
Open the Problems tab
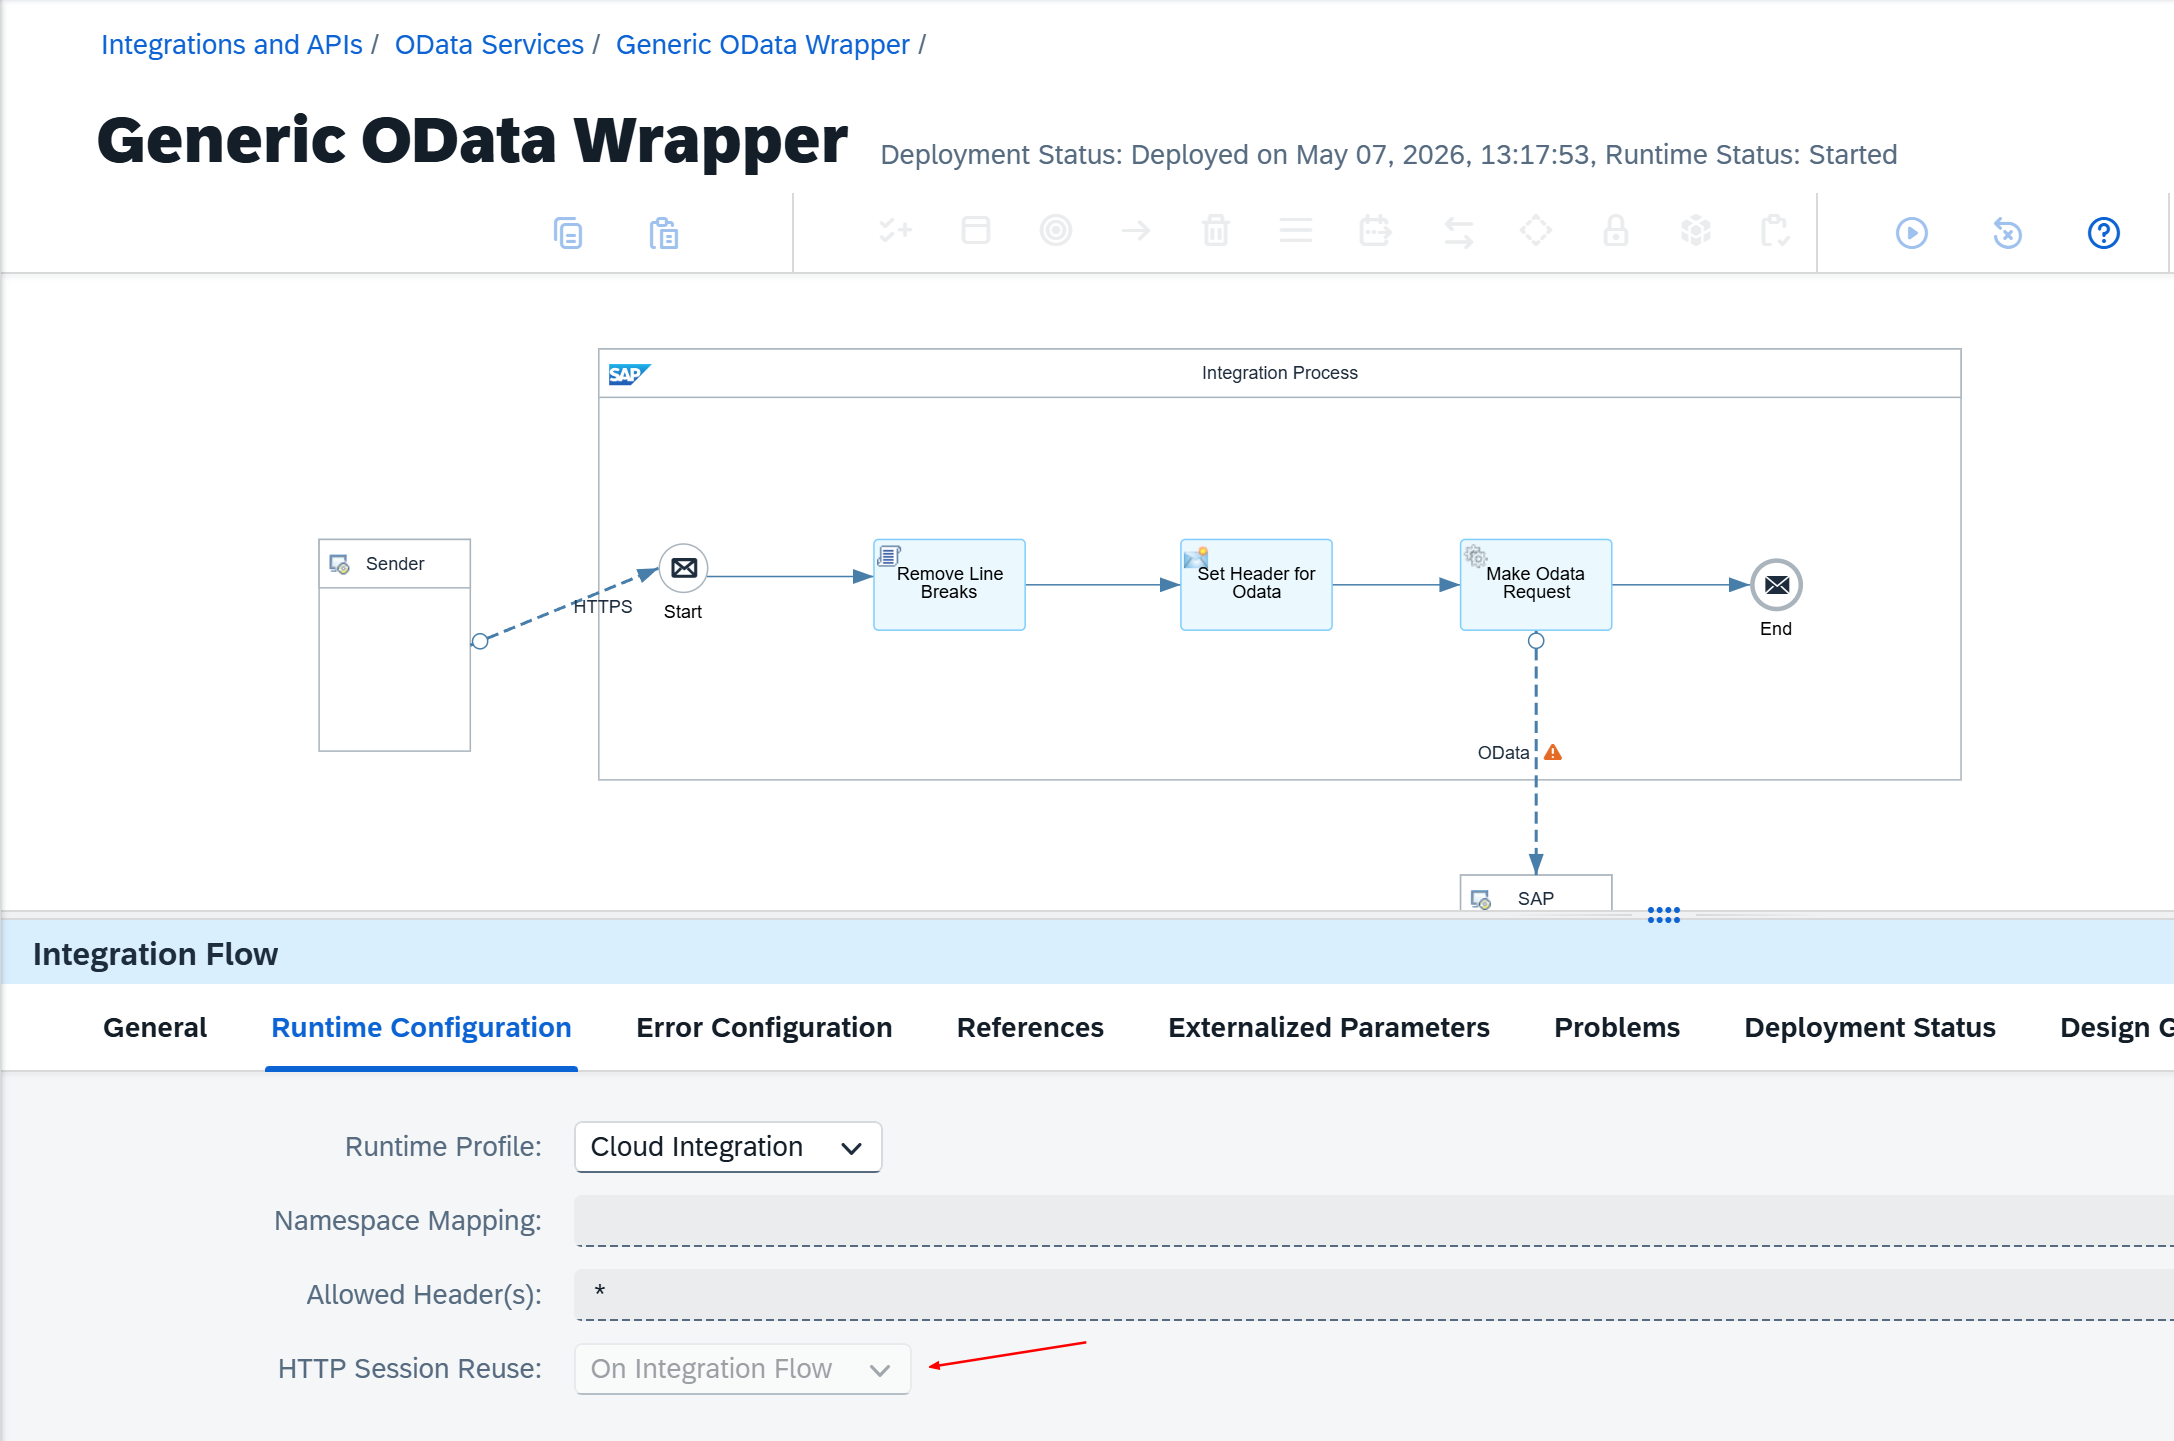(x=1617, y=1028)
